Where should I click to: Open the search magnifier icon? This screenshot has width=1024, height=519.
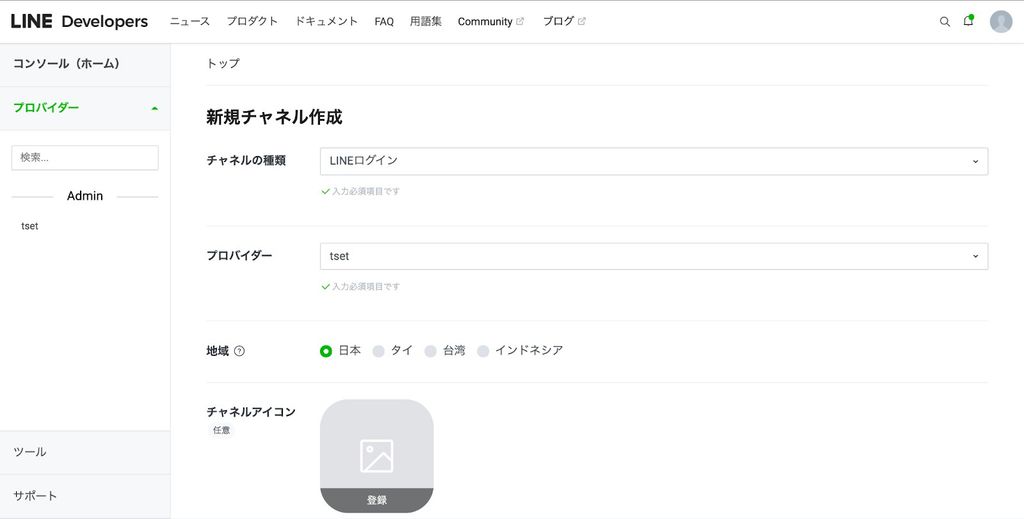pyautogui.click(x=944, y=22)
